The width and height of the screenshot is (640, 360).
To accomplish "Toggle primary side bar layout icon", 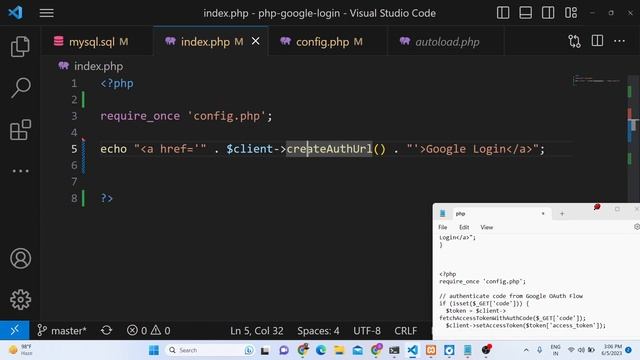I will tap(503, 13).
